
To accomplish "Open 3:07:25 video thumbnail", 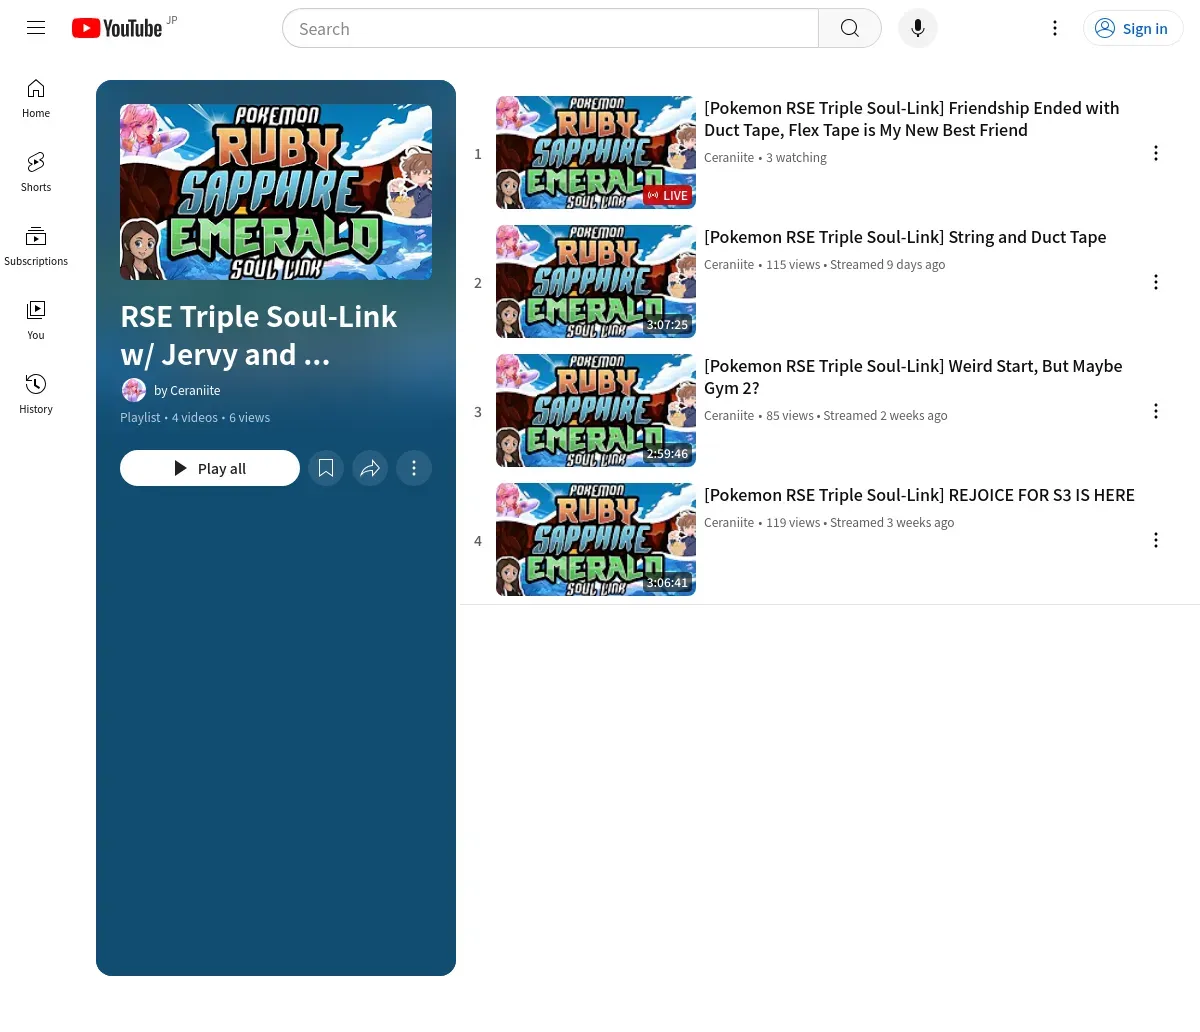I will click(596, 282).
